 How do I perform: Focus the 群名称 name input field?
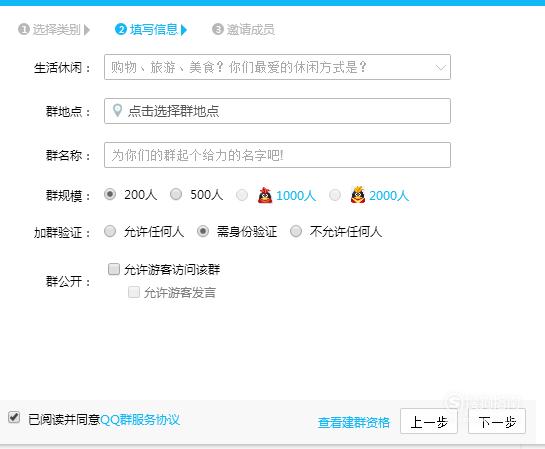tap(277, 155)
